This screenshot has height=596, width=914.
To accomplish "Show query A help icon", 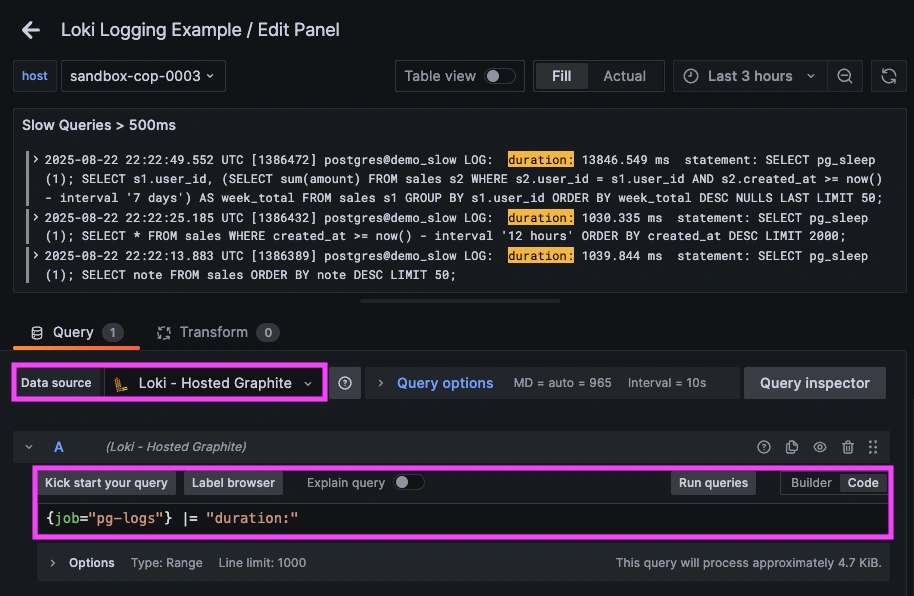I will coord(764,447).
